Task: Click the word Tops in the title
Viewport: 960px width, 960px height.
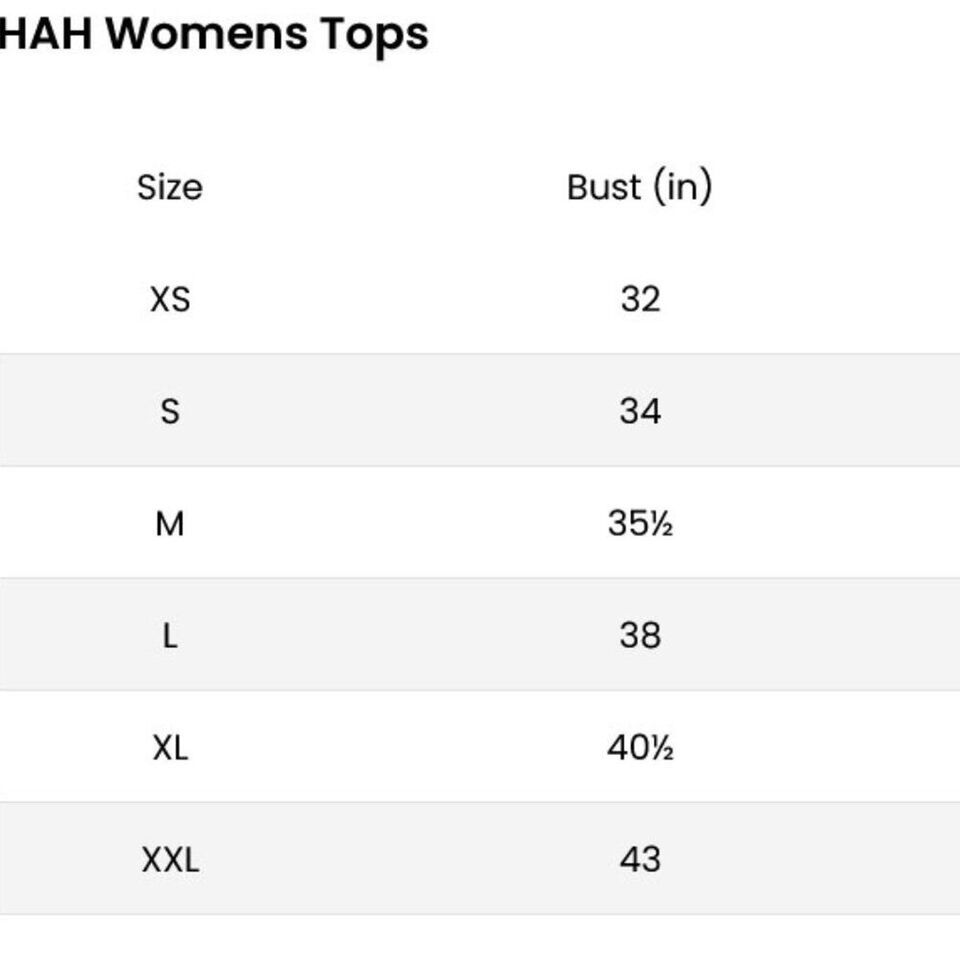Action: point(374,36)
